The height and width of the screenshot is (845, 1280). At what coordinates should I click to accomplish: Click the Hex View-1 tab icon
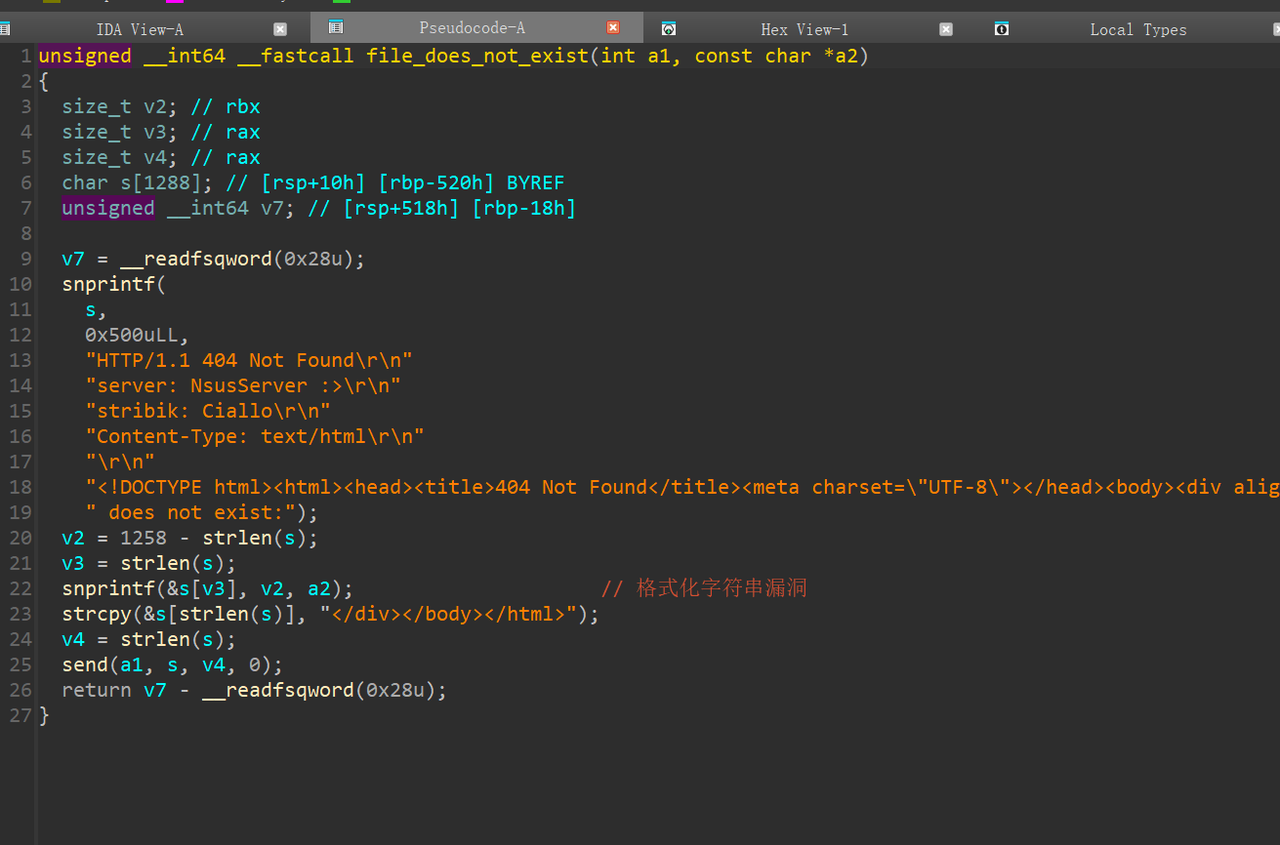click(669, 29)
